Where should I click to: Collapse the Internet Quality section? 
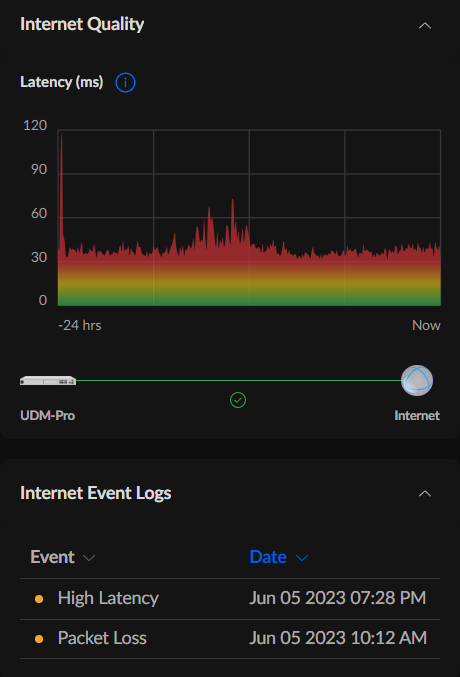425,26
